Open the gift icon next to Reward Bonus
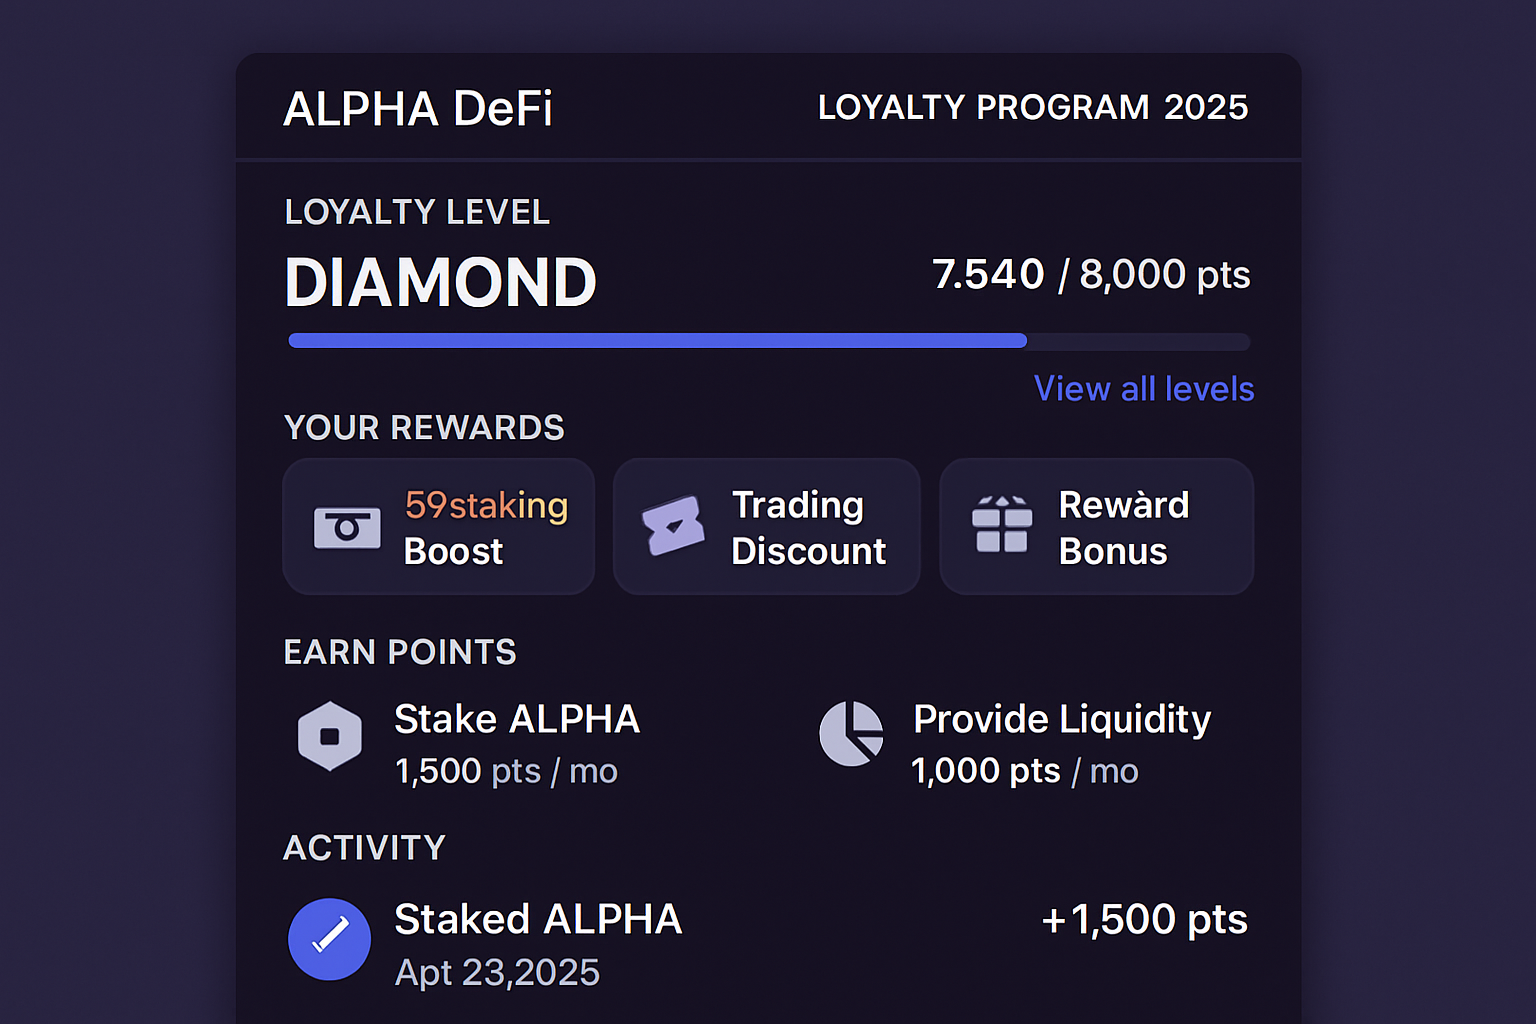1536x1024 pixels. pos(1003,525)
